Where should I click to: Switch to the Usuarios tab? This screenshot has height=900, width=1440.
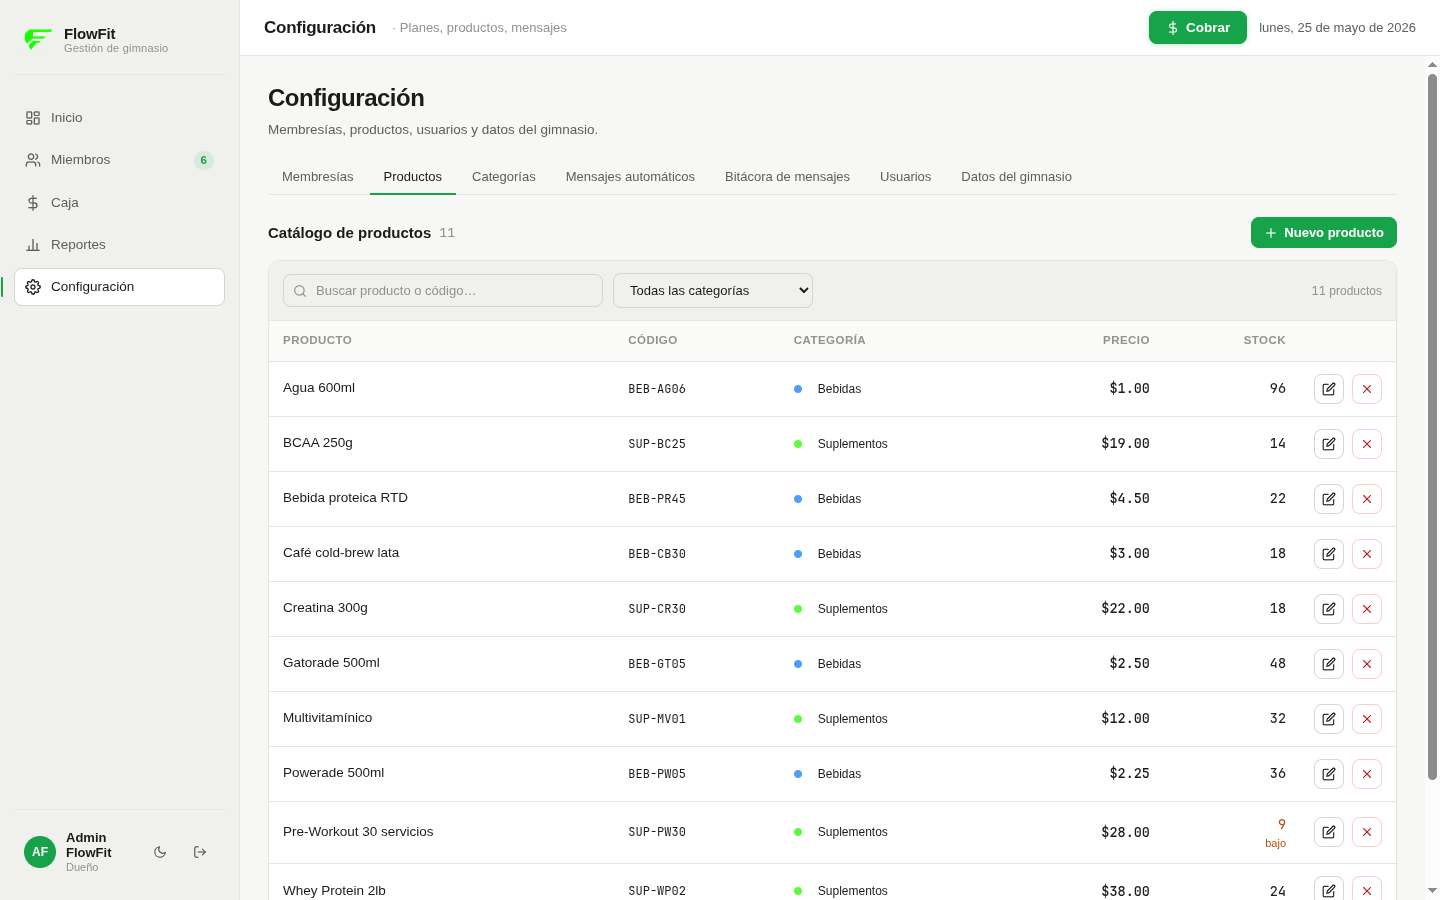pyautogui.click(x=905, y=177)
